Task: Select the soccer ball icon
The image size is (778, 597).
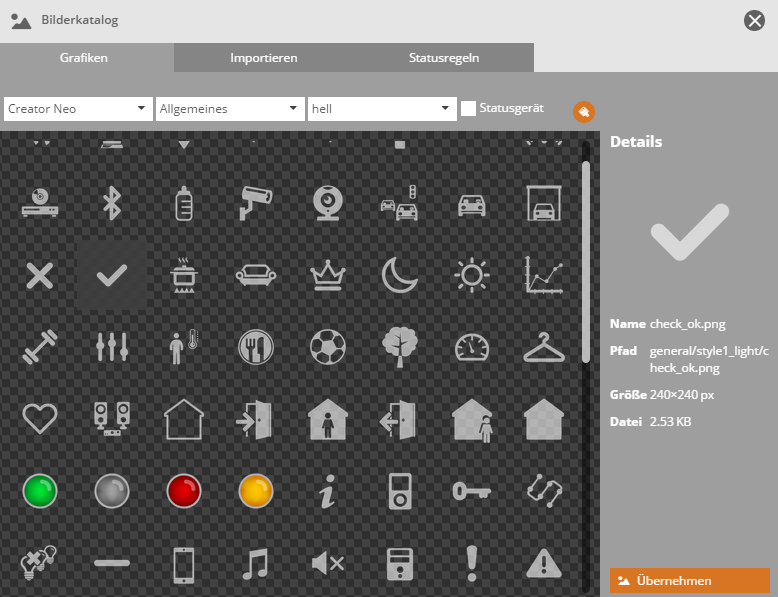Action: coord(327,346)
